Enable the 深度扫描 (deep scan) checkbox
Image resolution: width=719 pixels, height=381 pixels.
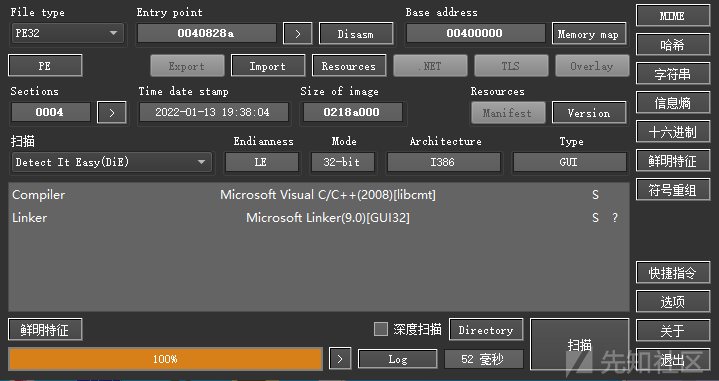coord(381,329)
